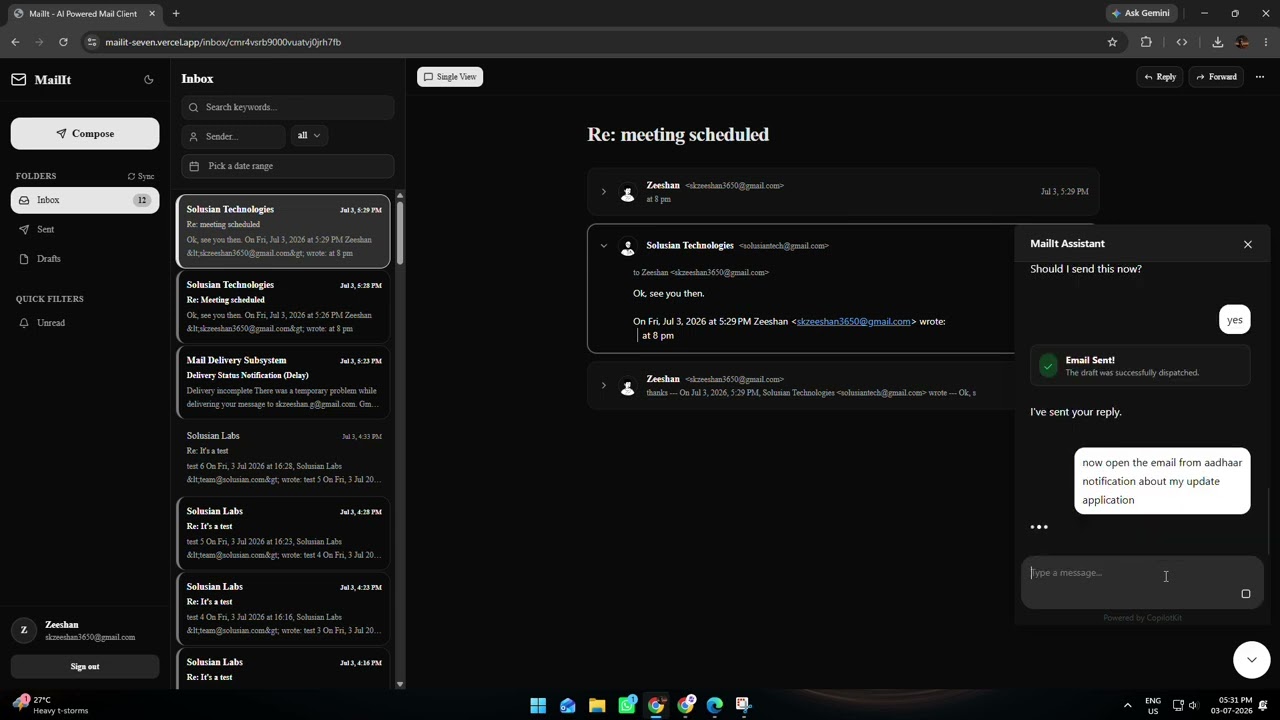Click the MailIt envelope logo icon
1280x720 pixels.
click(x=19, y=80)
